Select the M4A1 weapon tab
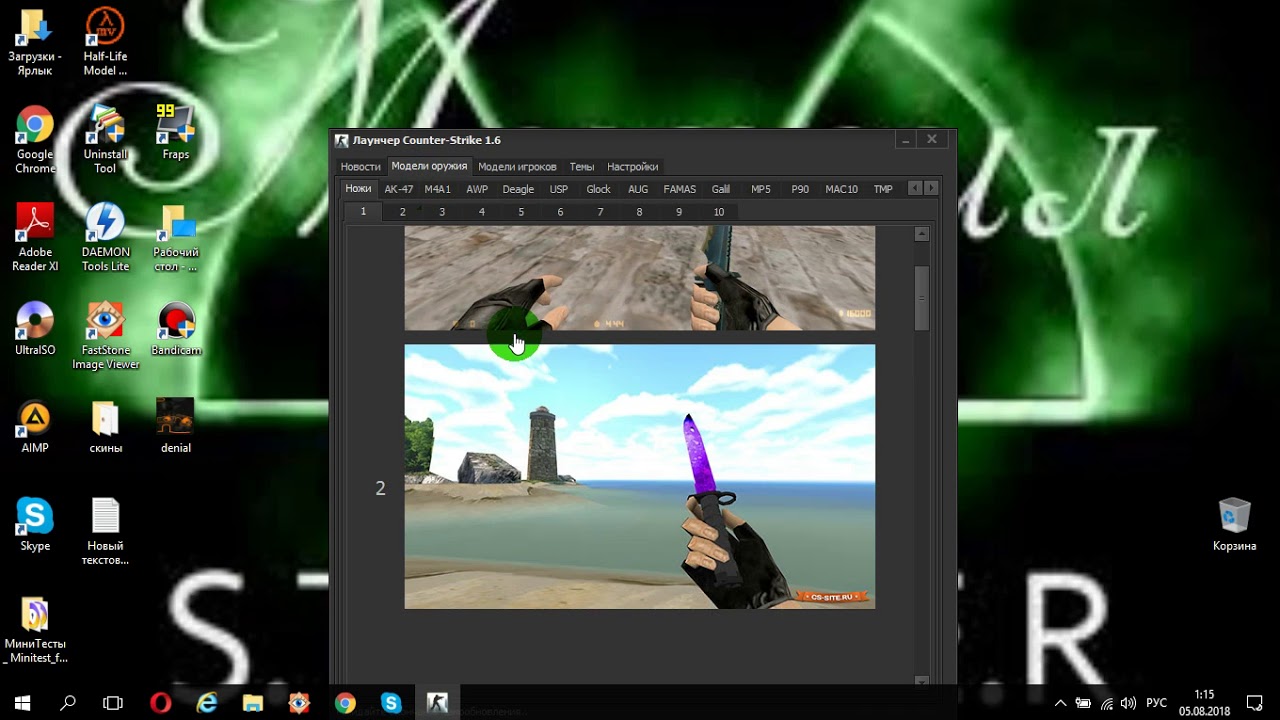 437,189
